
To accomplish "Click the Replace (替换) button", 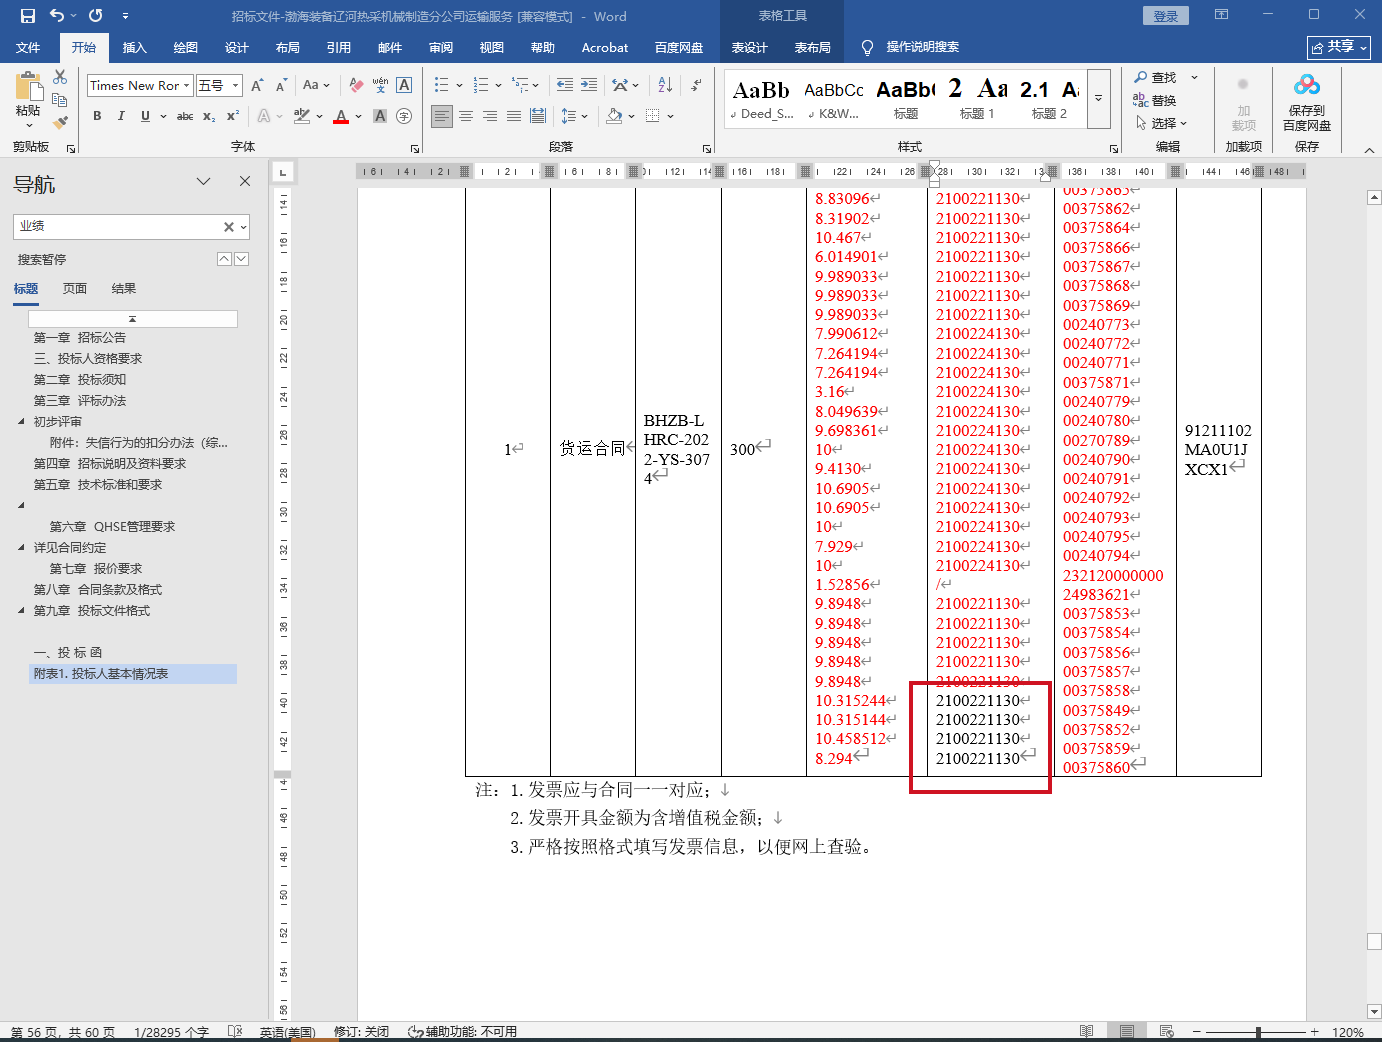I will (1155, 100).
